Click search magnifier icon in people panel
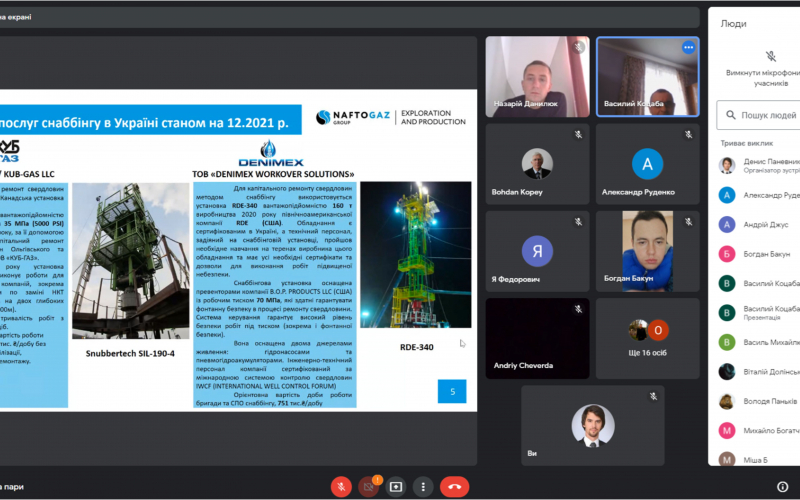 [x=731, y=115]
